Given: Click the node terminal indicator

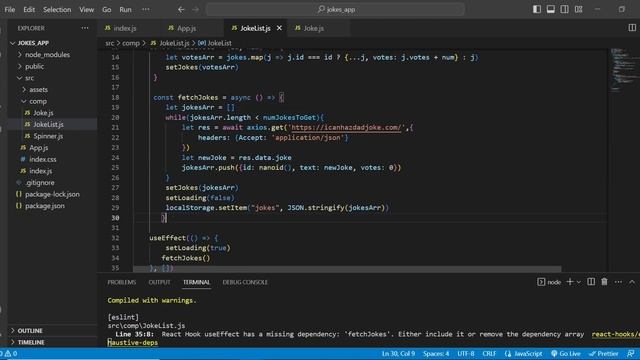Looking at the screenshot, I should [x=549, y=282].
